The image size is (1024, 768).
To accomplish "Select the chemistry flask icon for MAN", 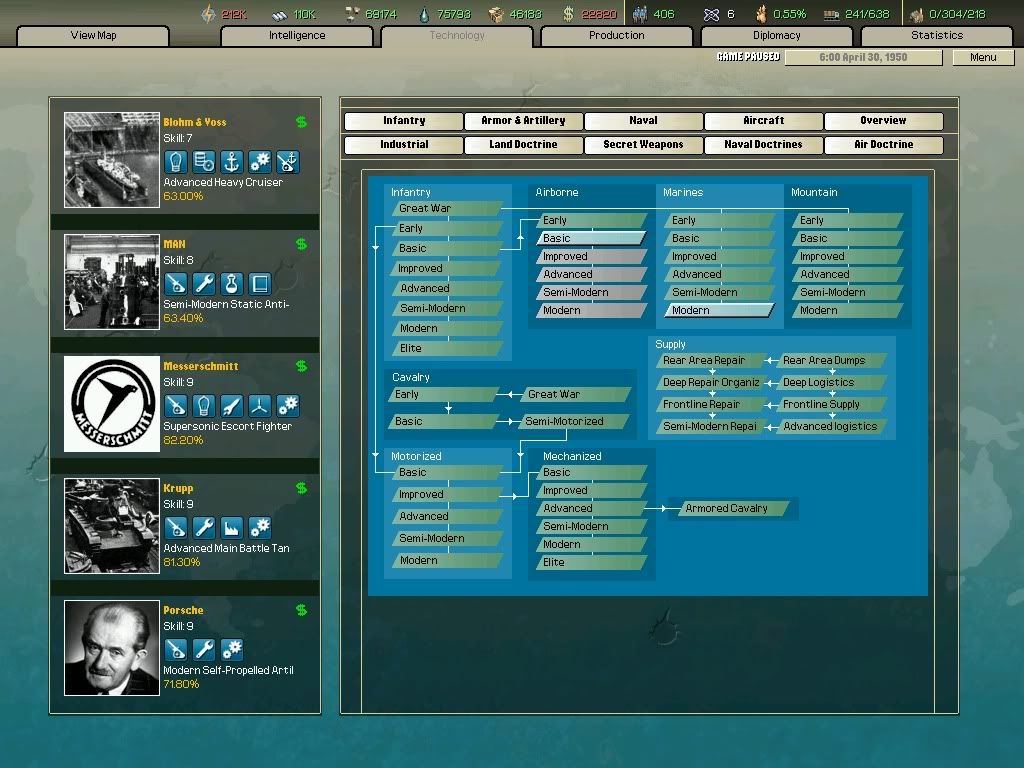I will point(231,283).
